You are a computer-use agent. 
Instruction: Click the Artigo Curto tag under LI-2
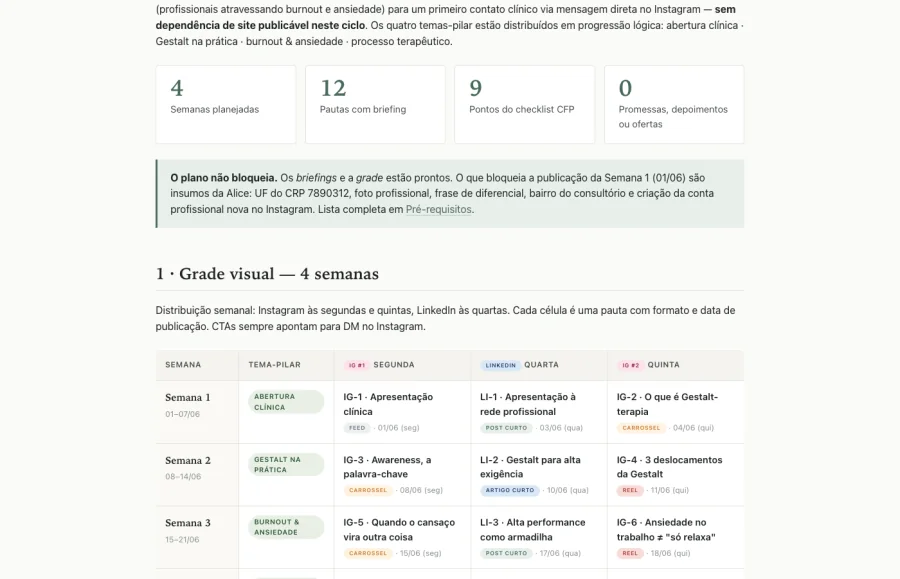point(510,490)
